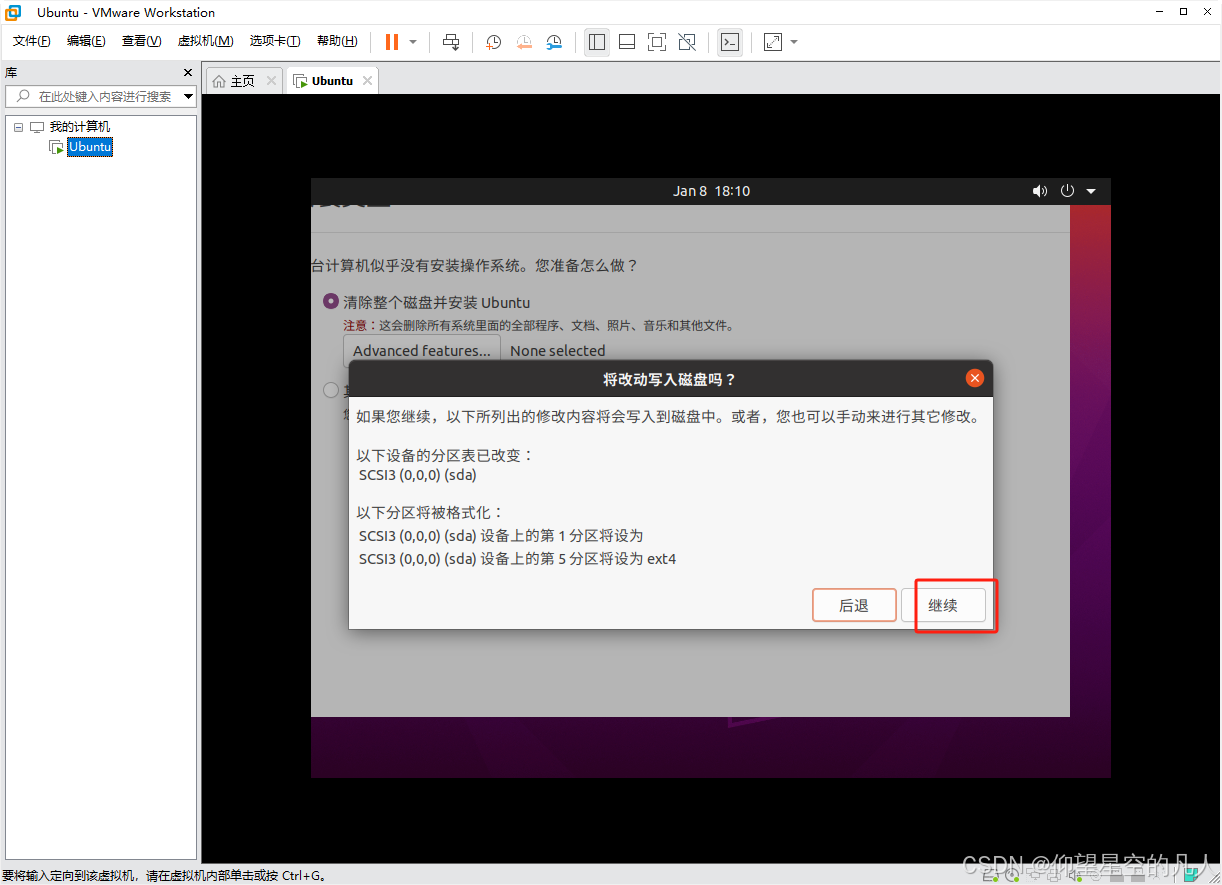Image resolution: width=1222 pixels, height=885 pixels.
Task: Click the 后退 button in the dialog
Action: click(854, 605)
